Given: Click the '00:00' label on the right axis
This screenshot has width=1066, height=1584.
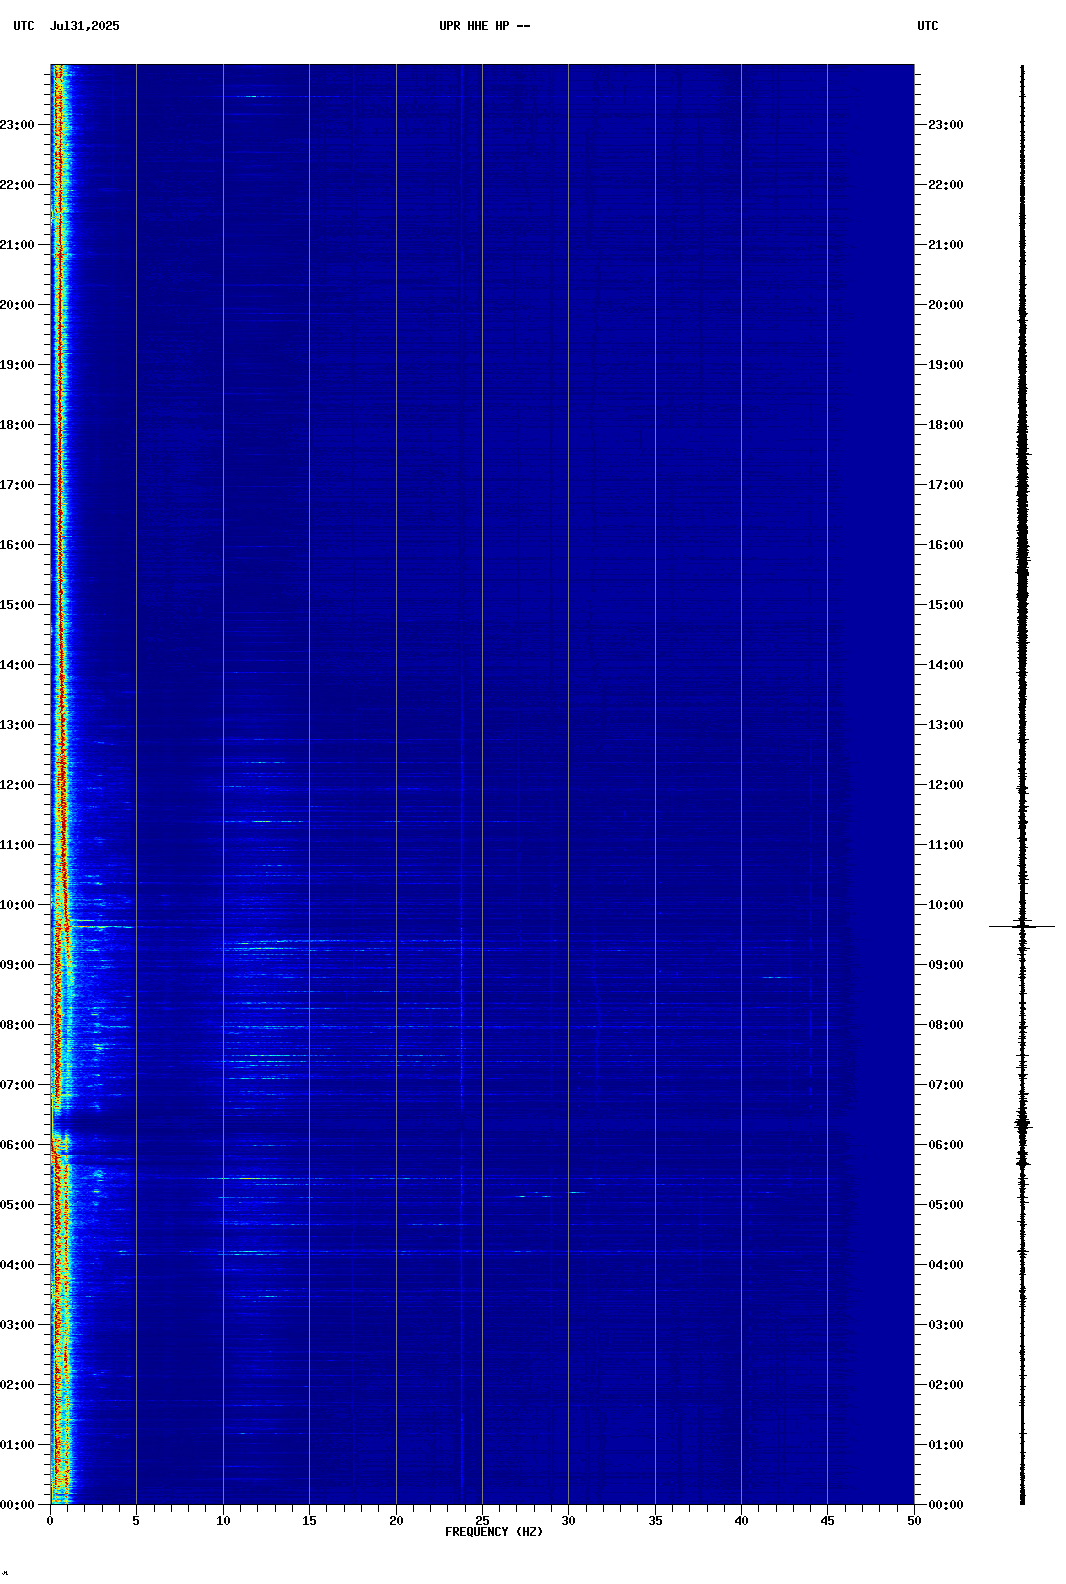Looking at the screenshot, I should (x=946, y=1505).
